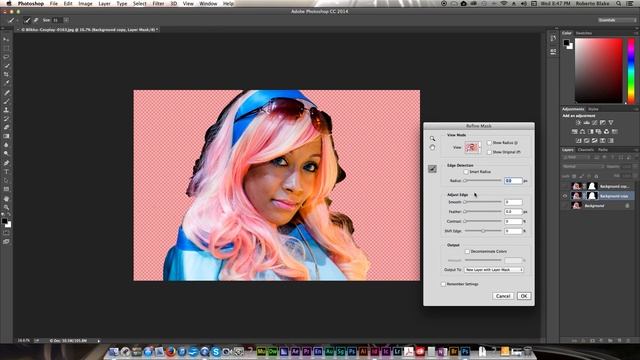Select the Dodge tool

pyautogui.click(x=6, y=153)
